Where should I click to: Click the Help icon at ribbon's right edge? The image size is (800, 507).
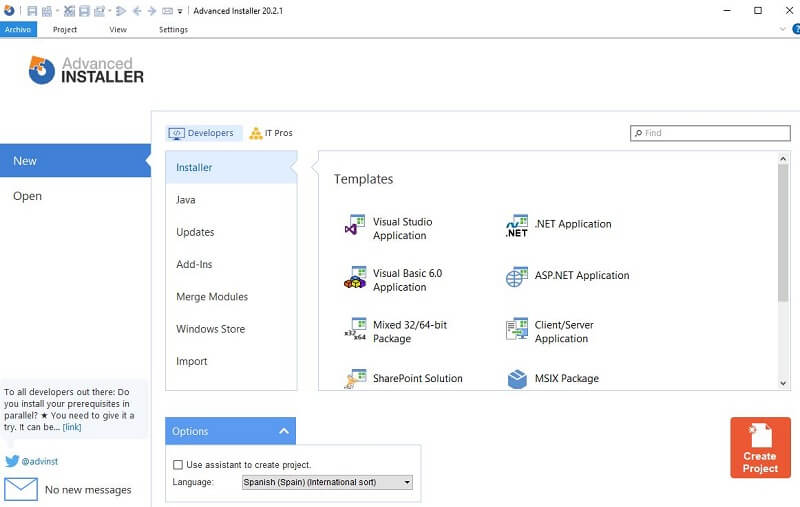(796, 29)
